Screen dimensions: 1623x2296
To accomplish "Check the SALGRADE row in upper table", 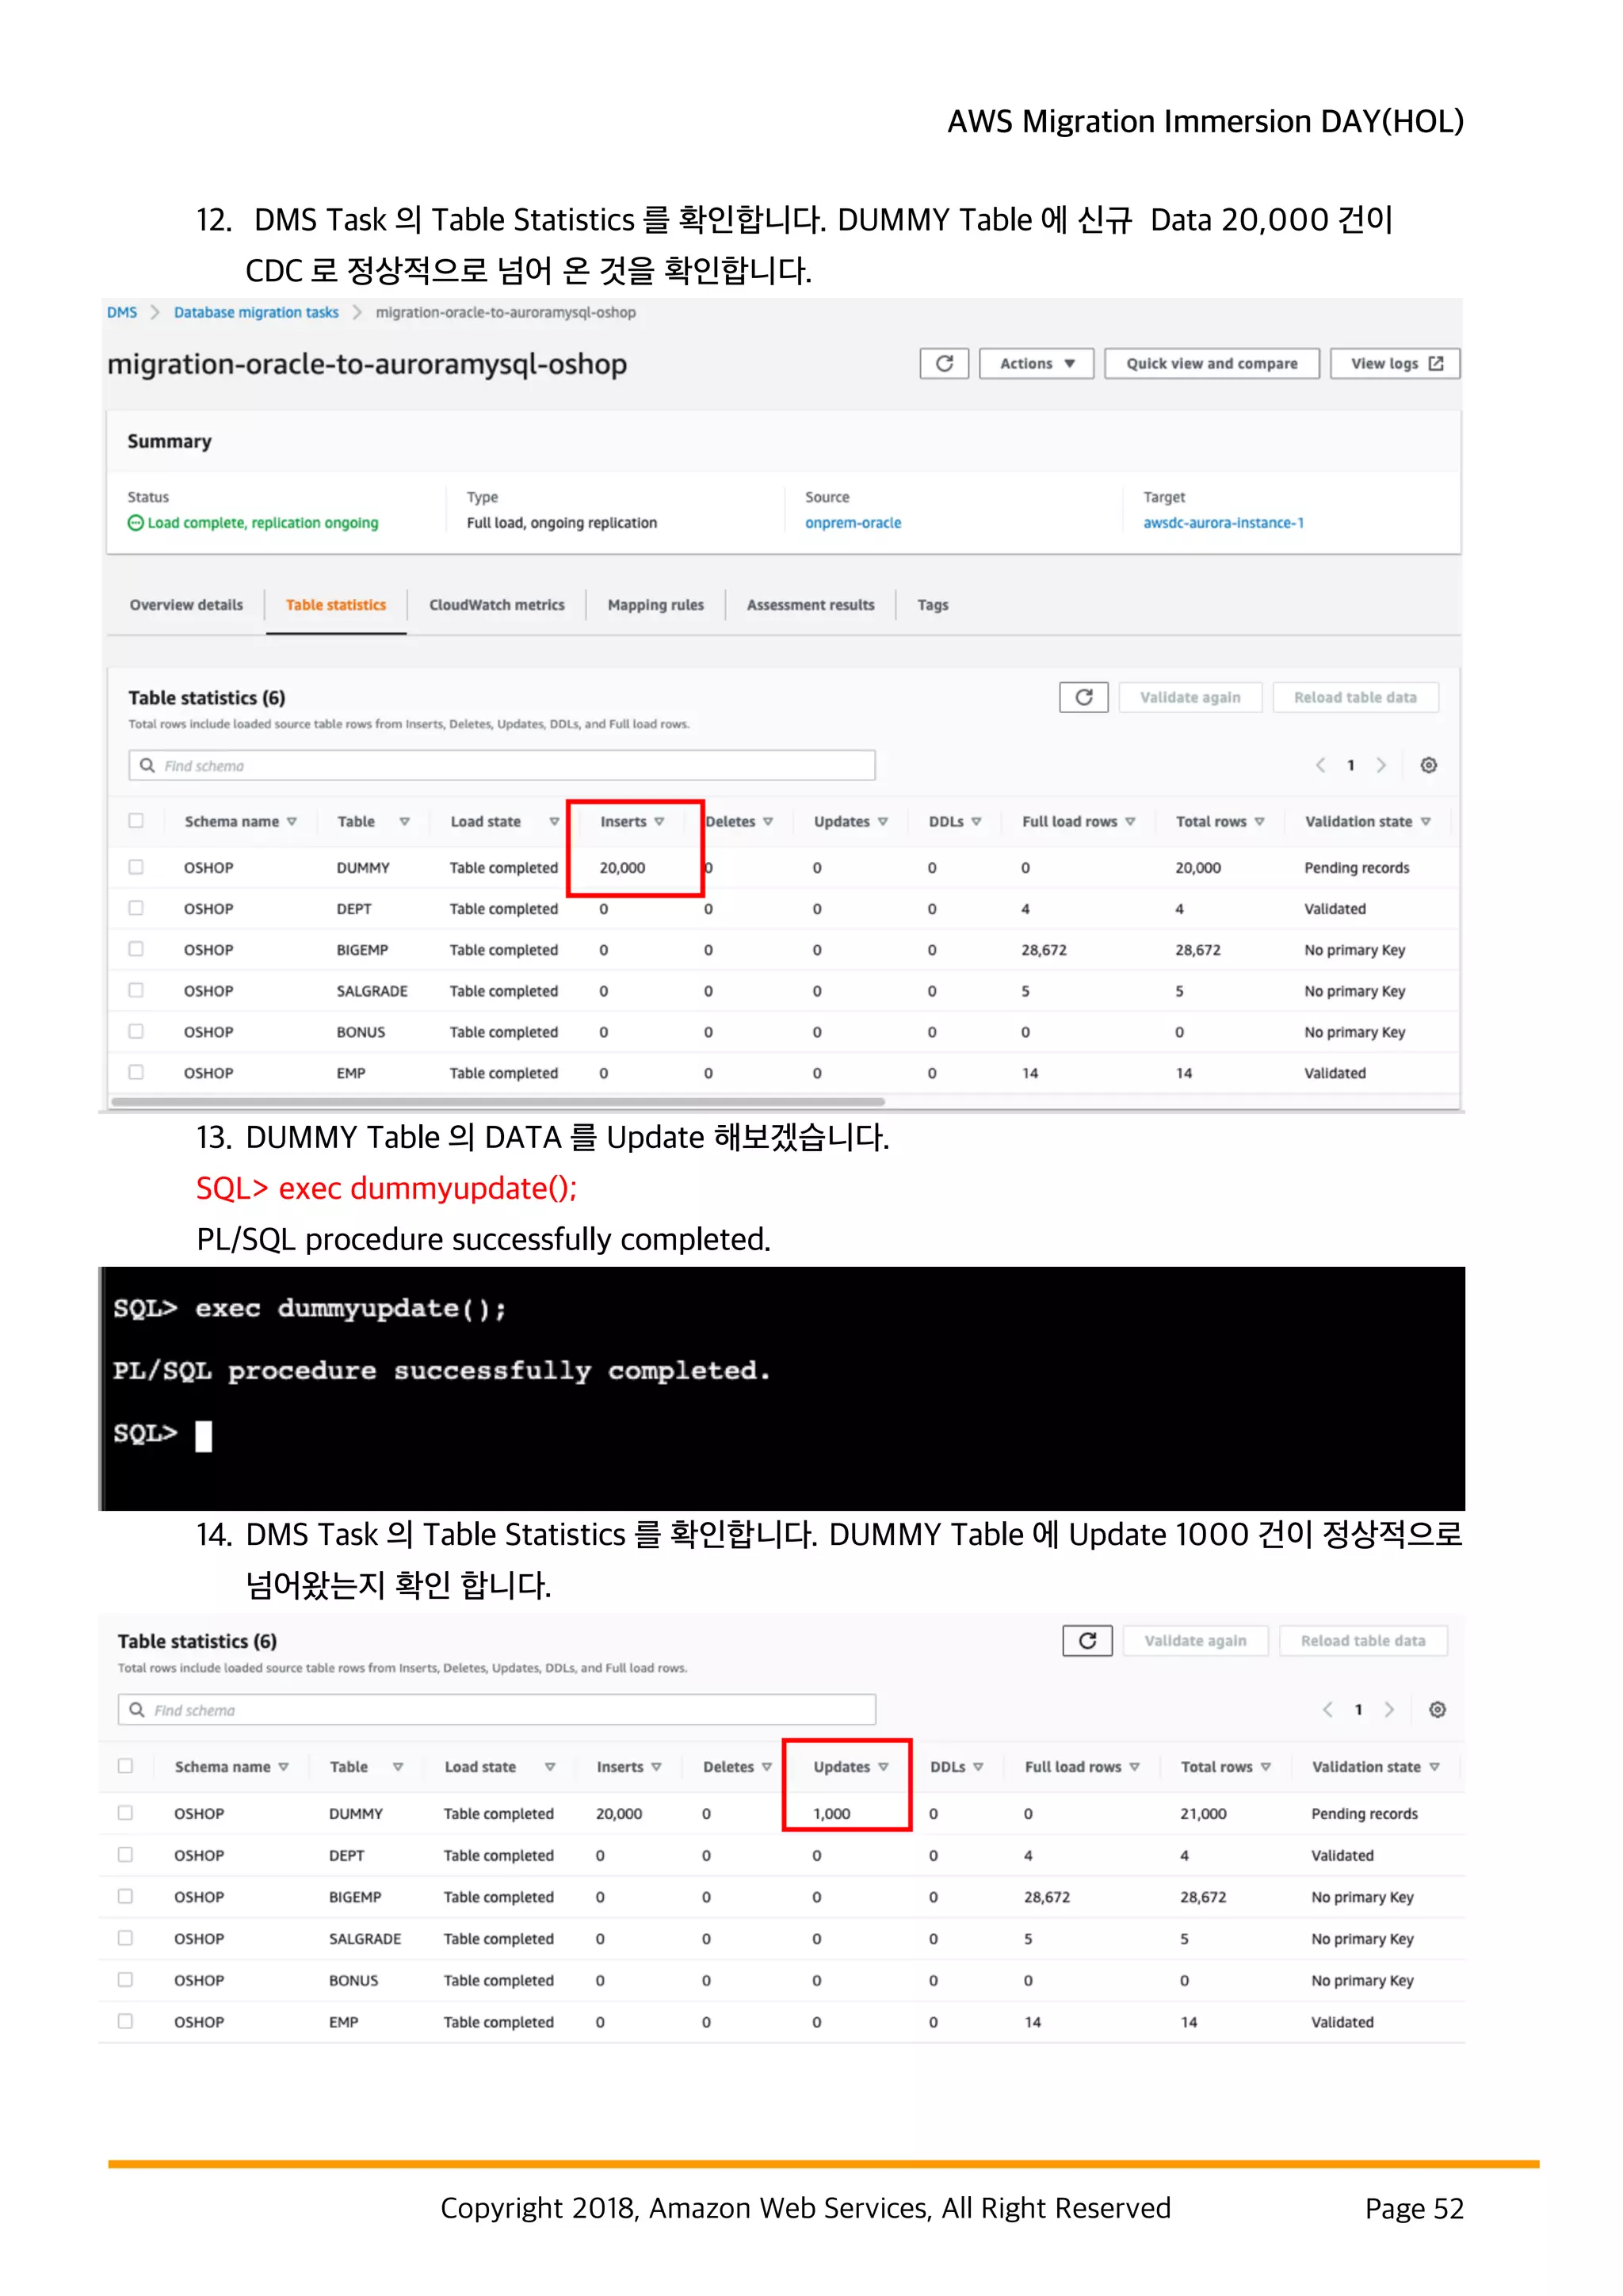I will (136, 990).
